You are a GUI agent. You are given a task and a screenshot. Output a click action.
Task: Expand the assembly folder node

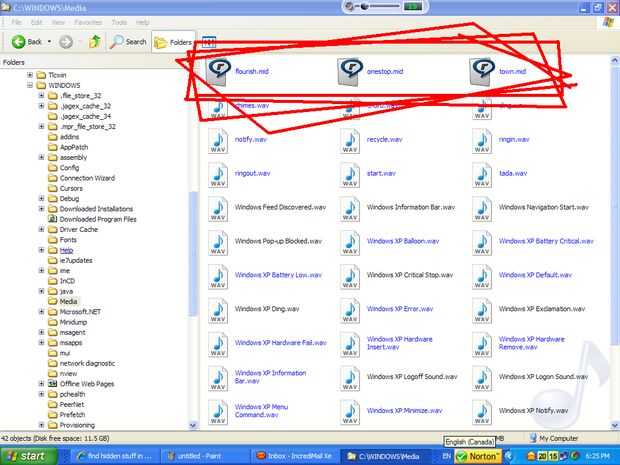click(42, 157)
